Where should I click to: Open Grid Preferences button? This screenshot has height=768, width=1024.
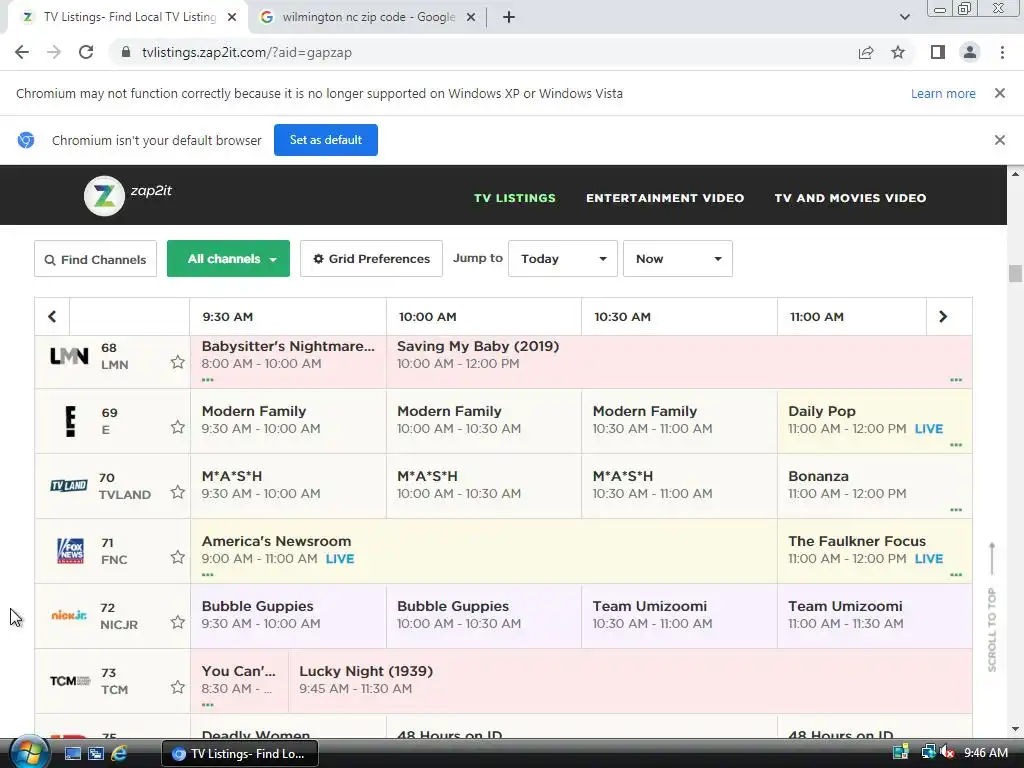coord(372,259)
